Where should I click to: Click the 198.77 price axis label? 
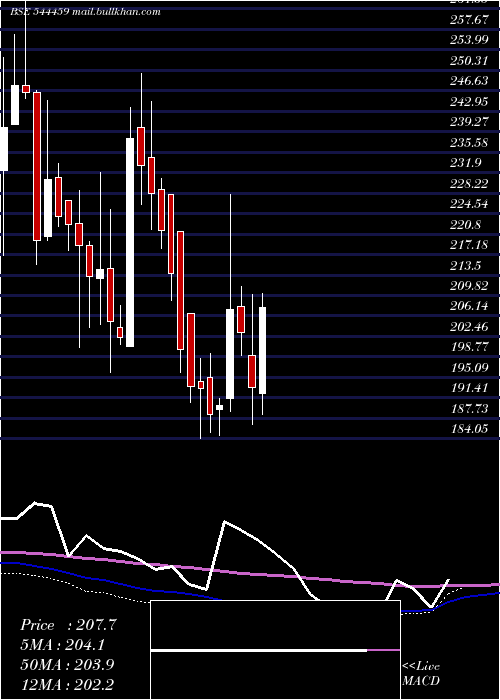coord(469,347)
